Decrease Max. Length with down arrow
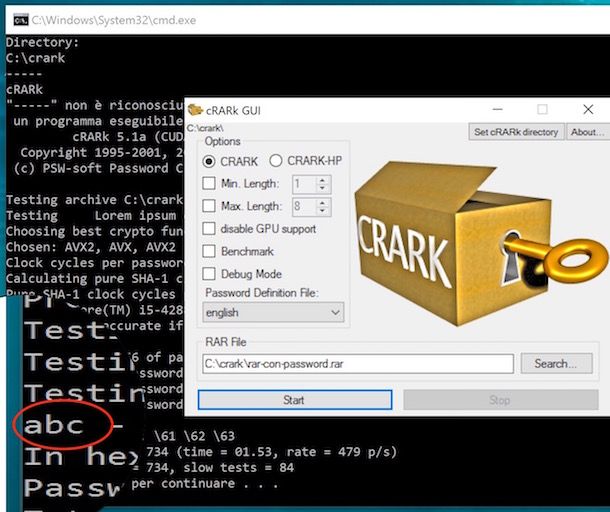 323,210
